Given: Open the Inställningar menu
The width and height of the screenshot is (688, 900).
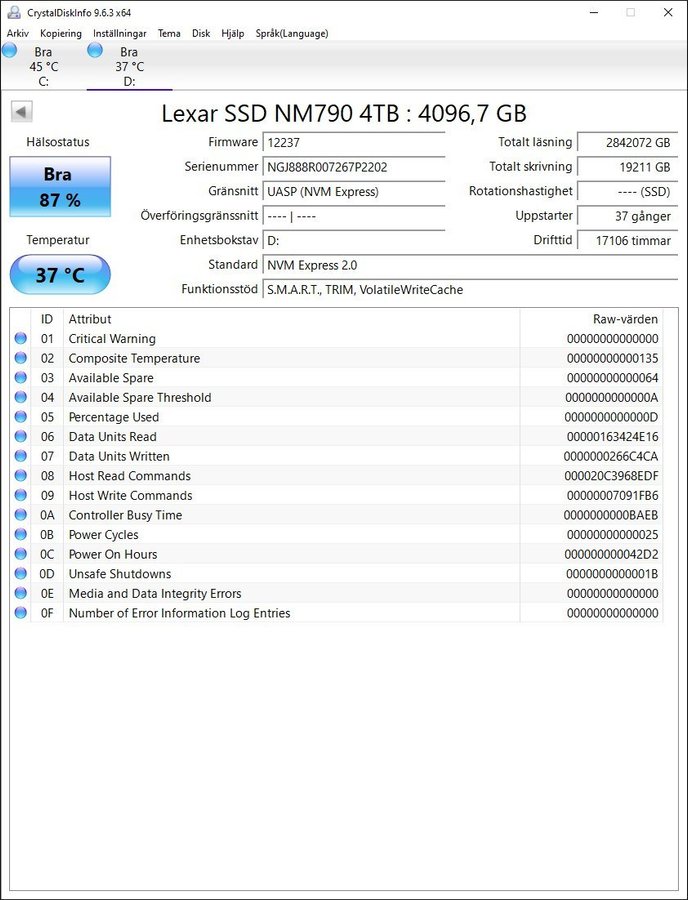Looking at the screenshot, I should click(119, 33).
